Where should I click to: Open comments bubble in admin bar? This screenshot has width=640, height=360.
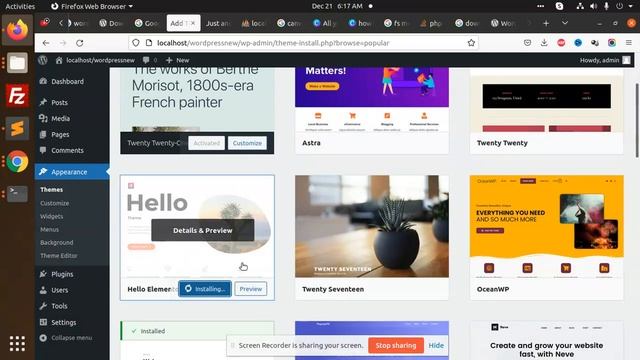click(146, 60)
